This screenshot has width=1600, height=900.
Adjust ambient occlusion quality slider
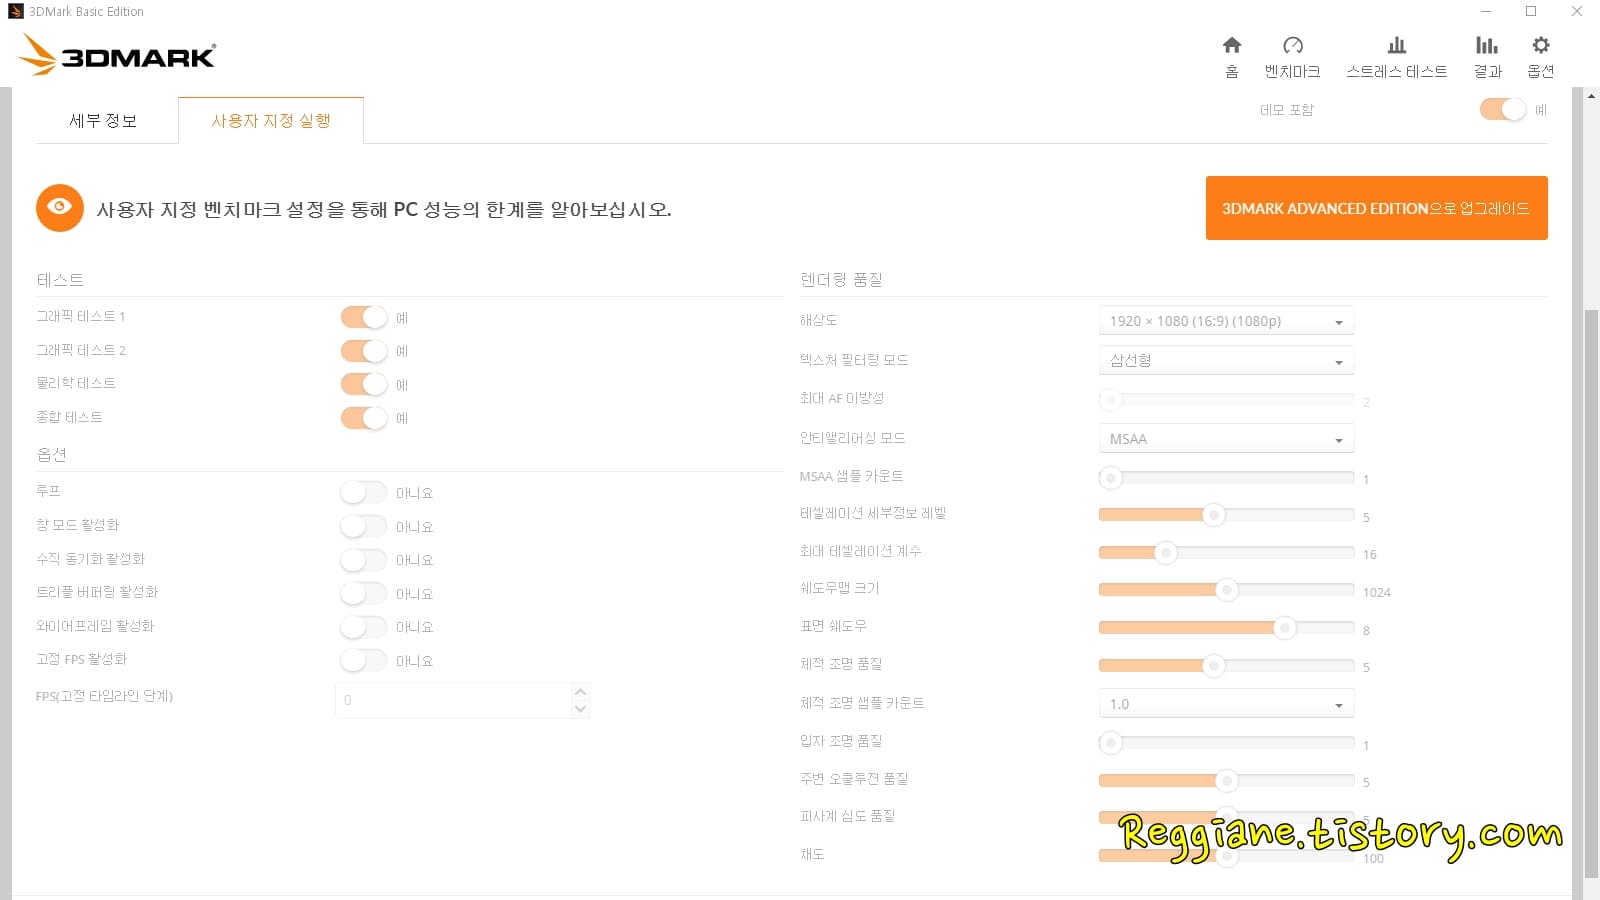(1226, 780)
